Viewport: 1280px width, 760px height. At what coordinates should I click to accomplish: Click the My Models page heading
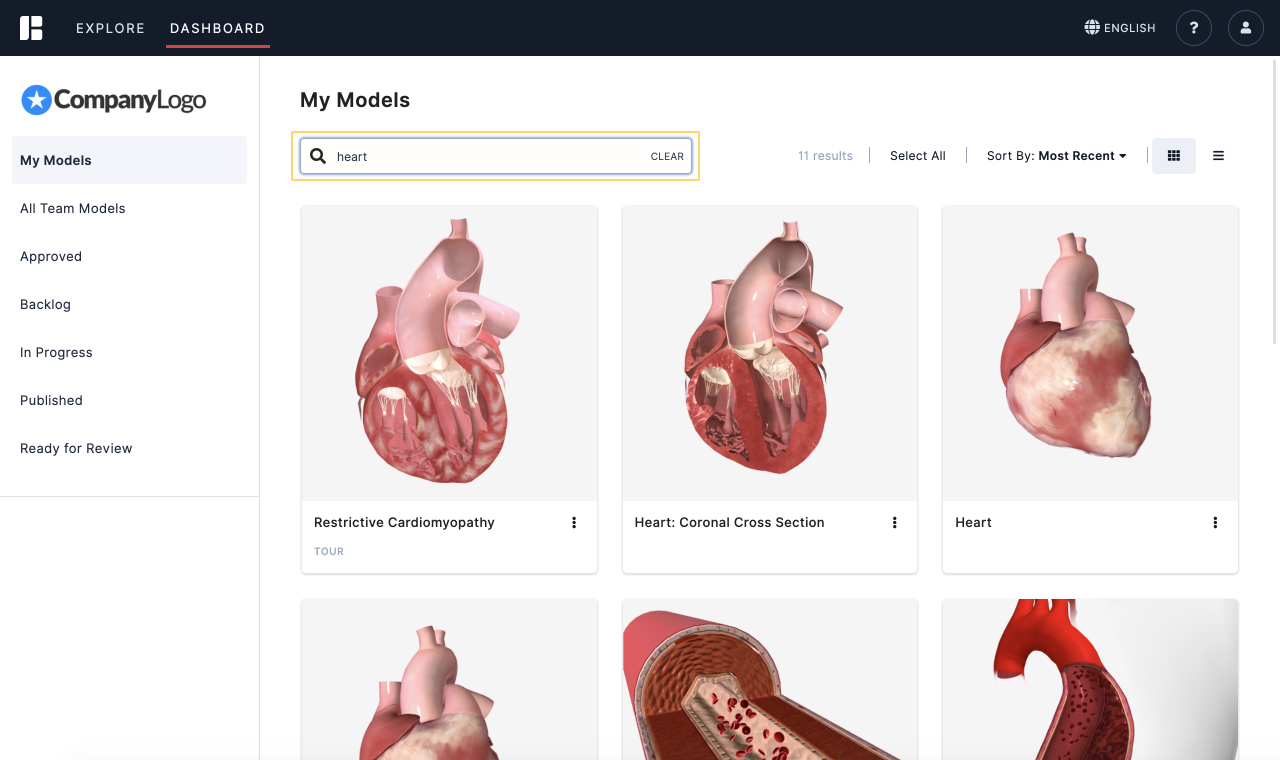(x=355, y=100)
